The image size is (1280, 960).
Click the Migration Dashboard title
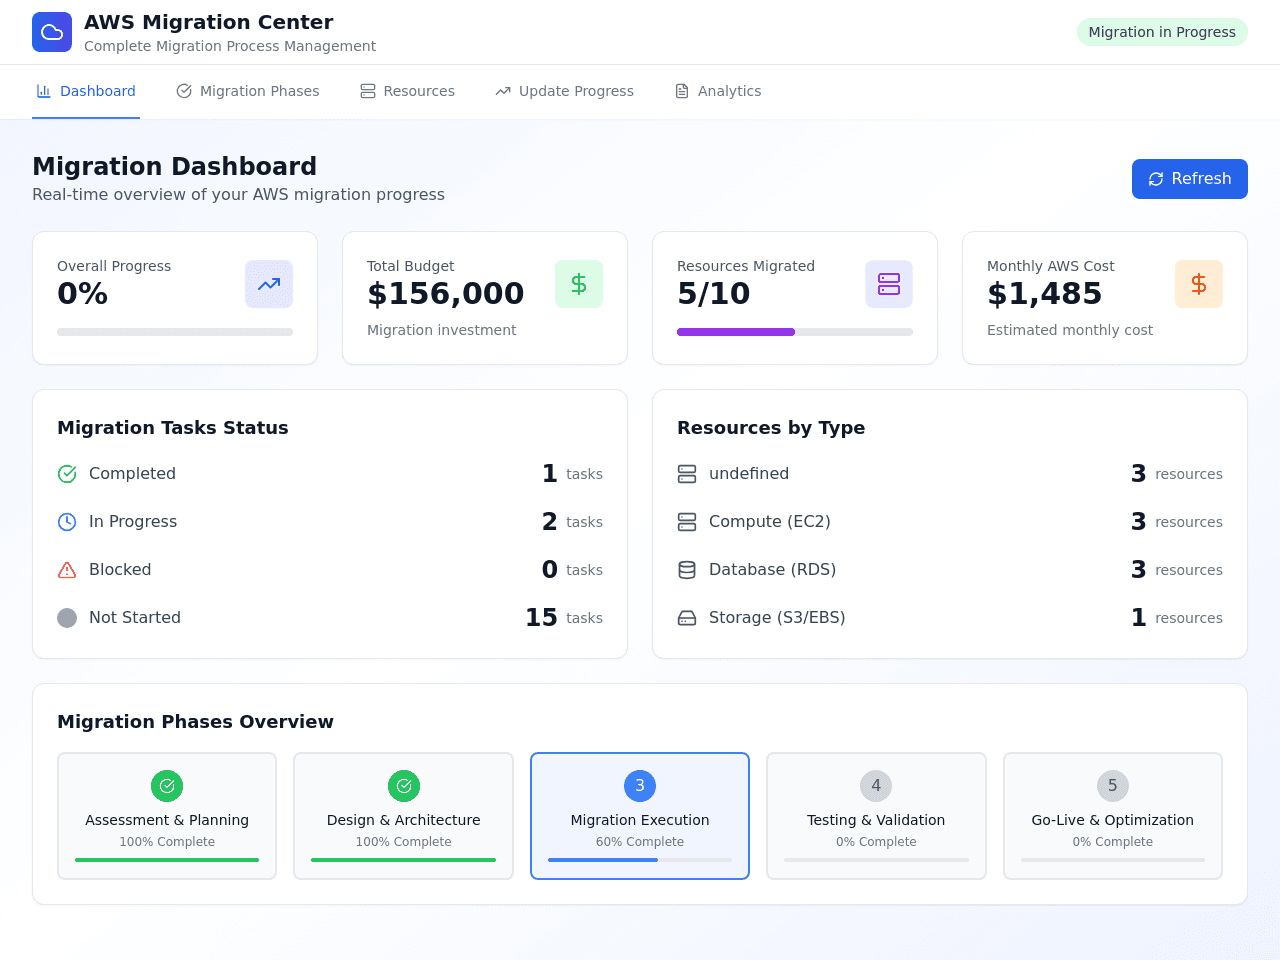[174, 166]
